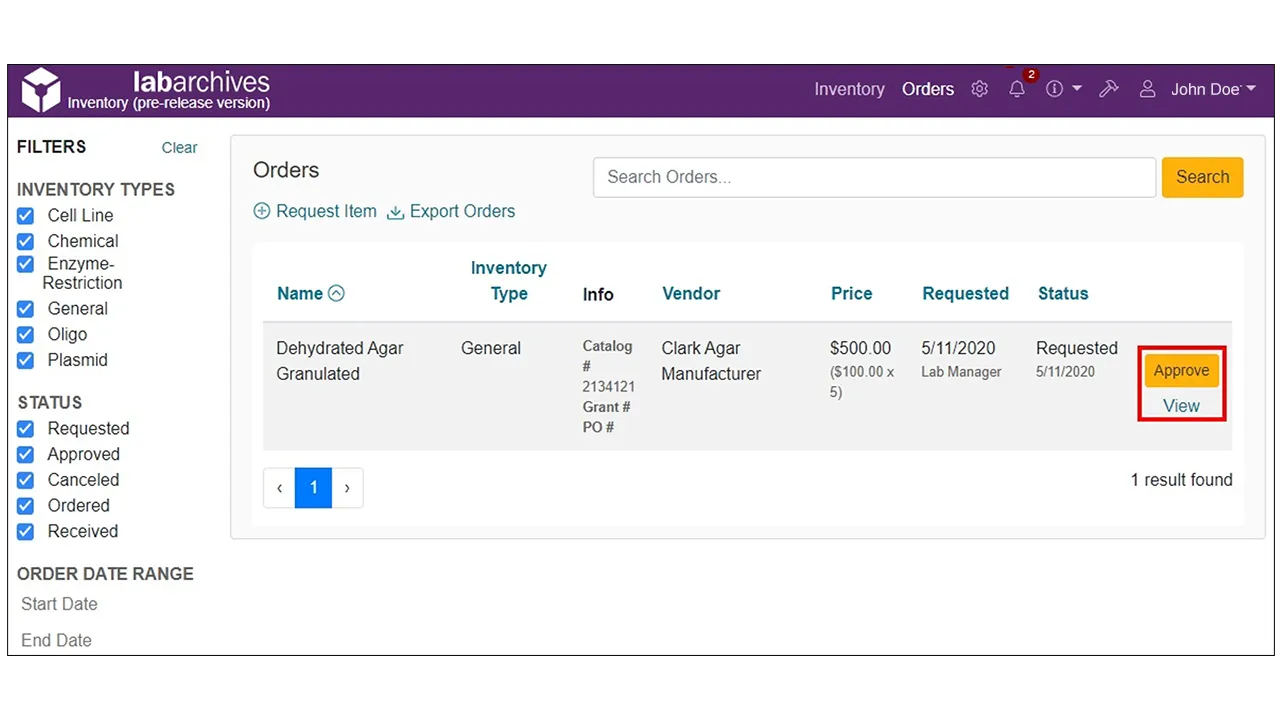This screenshot has height=720, width=1280.
Task: Approve the Dehydrated Agar order
Action: [1181, 370]
